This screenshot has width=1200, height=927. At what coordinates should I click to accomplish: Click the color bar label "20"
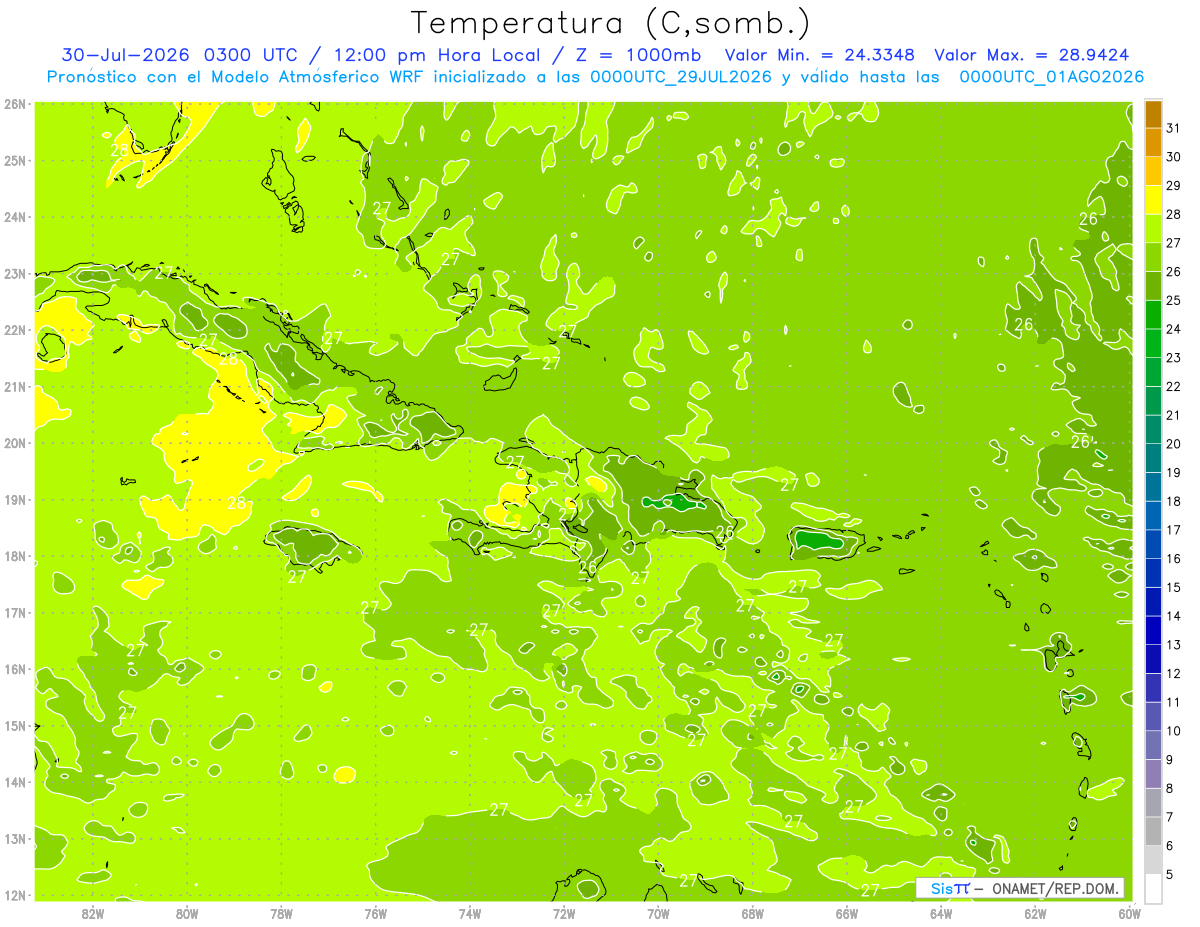pyautogui.click(x=1174, y=444)
